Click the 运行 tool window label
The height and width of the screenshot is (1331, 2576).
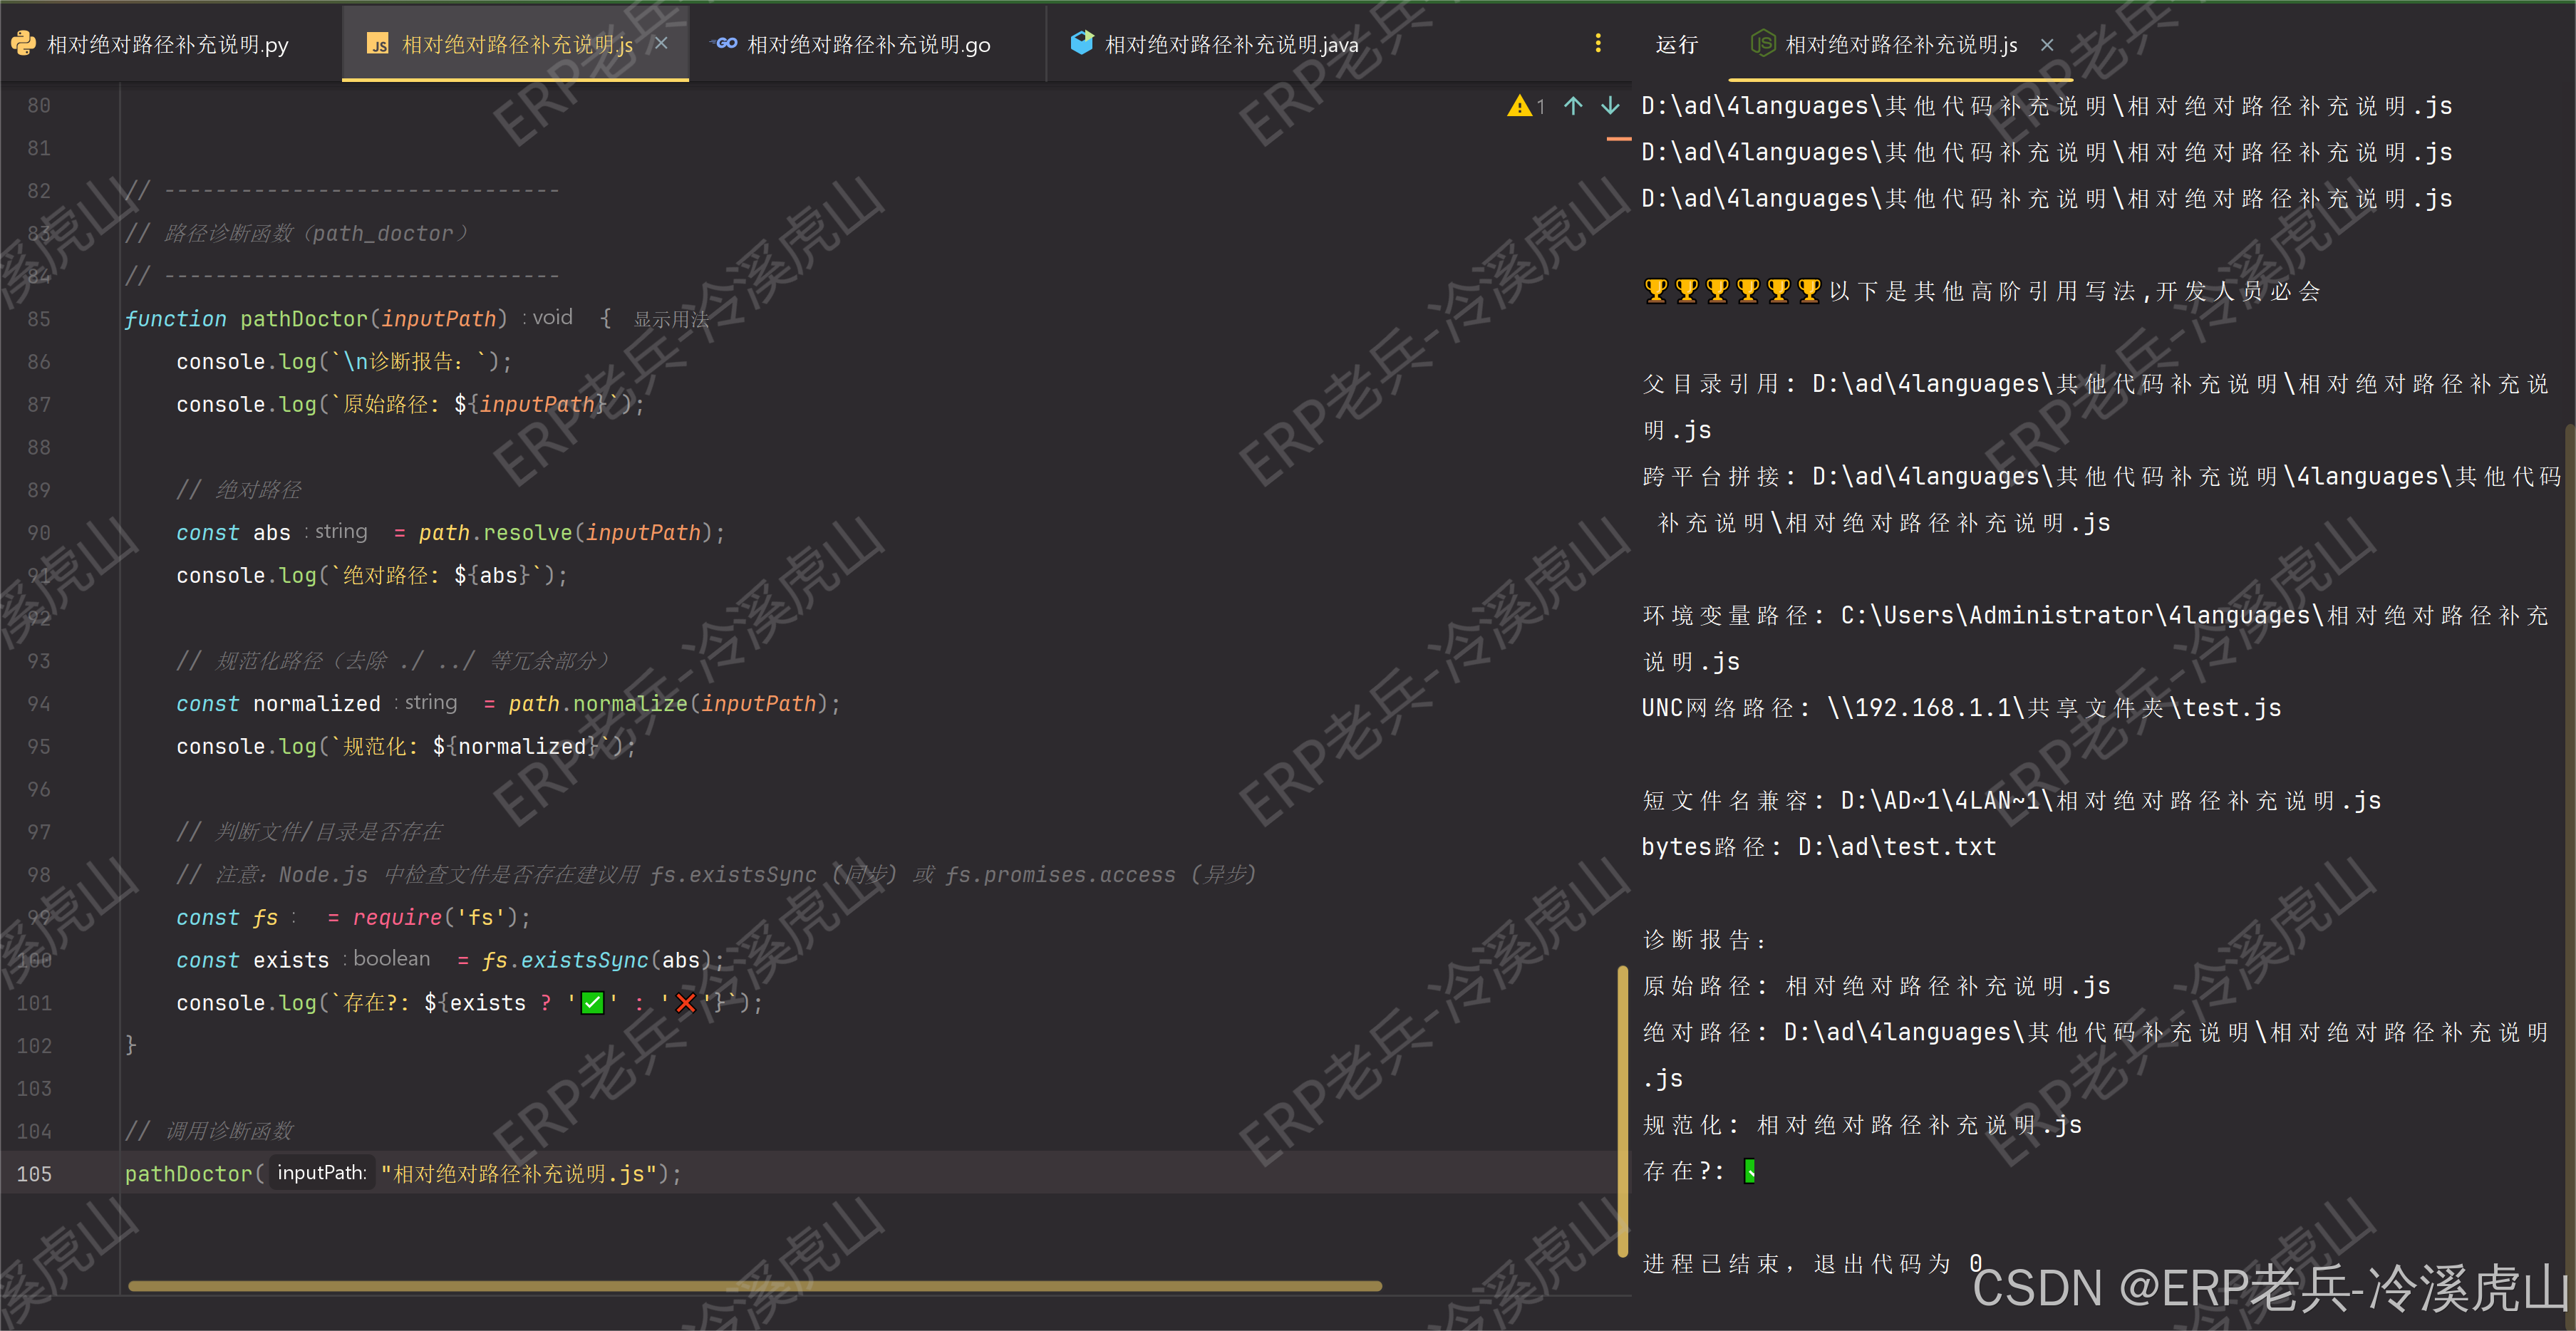click(1677, 44)
